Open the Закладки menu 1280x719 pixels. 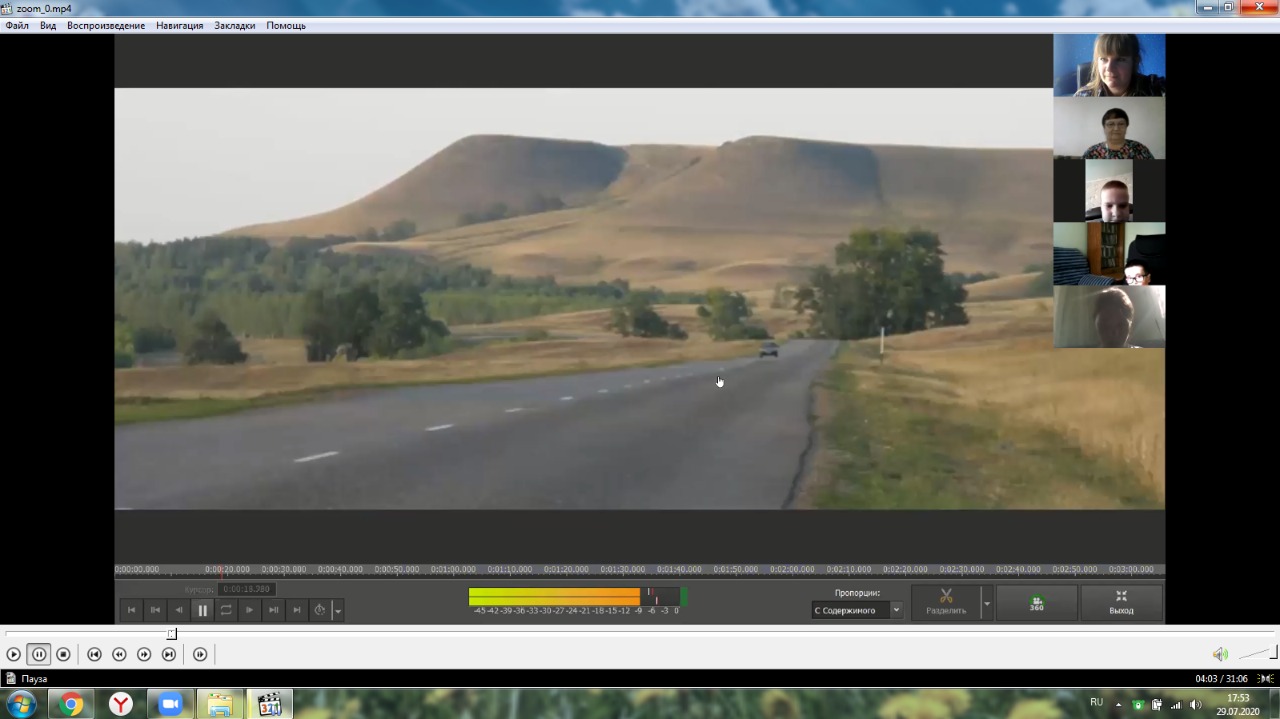pos(234,26)
